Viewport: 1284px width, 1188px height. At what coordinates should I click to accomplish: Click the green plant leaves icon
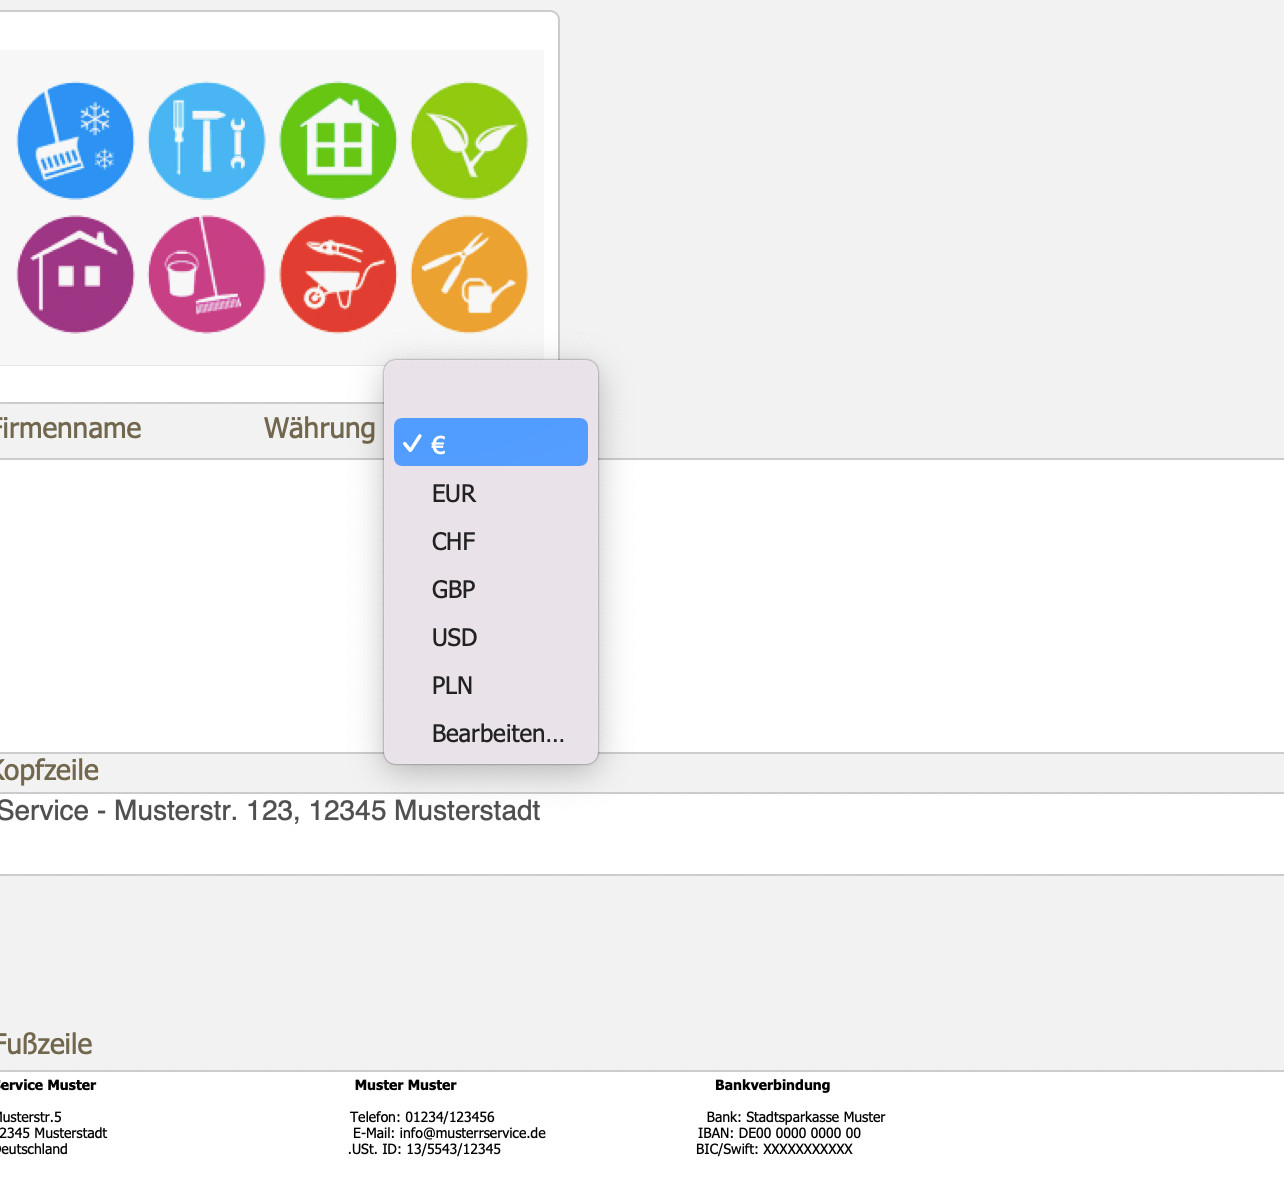[469, 141]
